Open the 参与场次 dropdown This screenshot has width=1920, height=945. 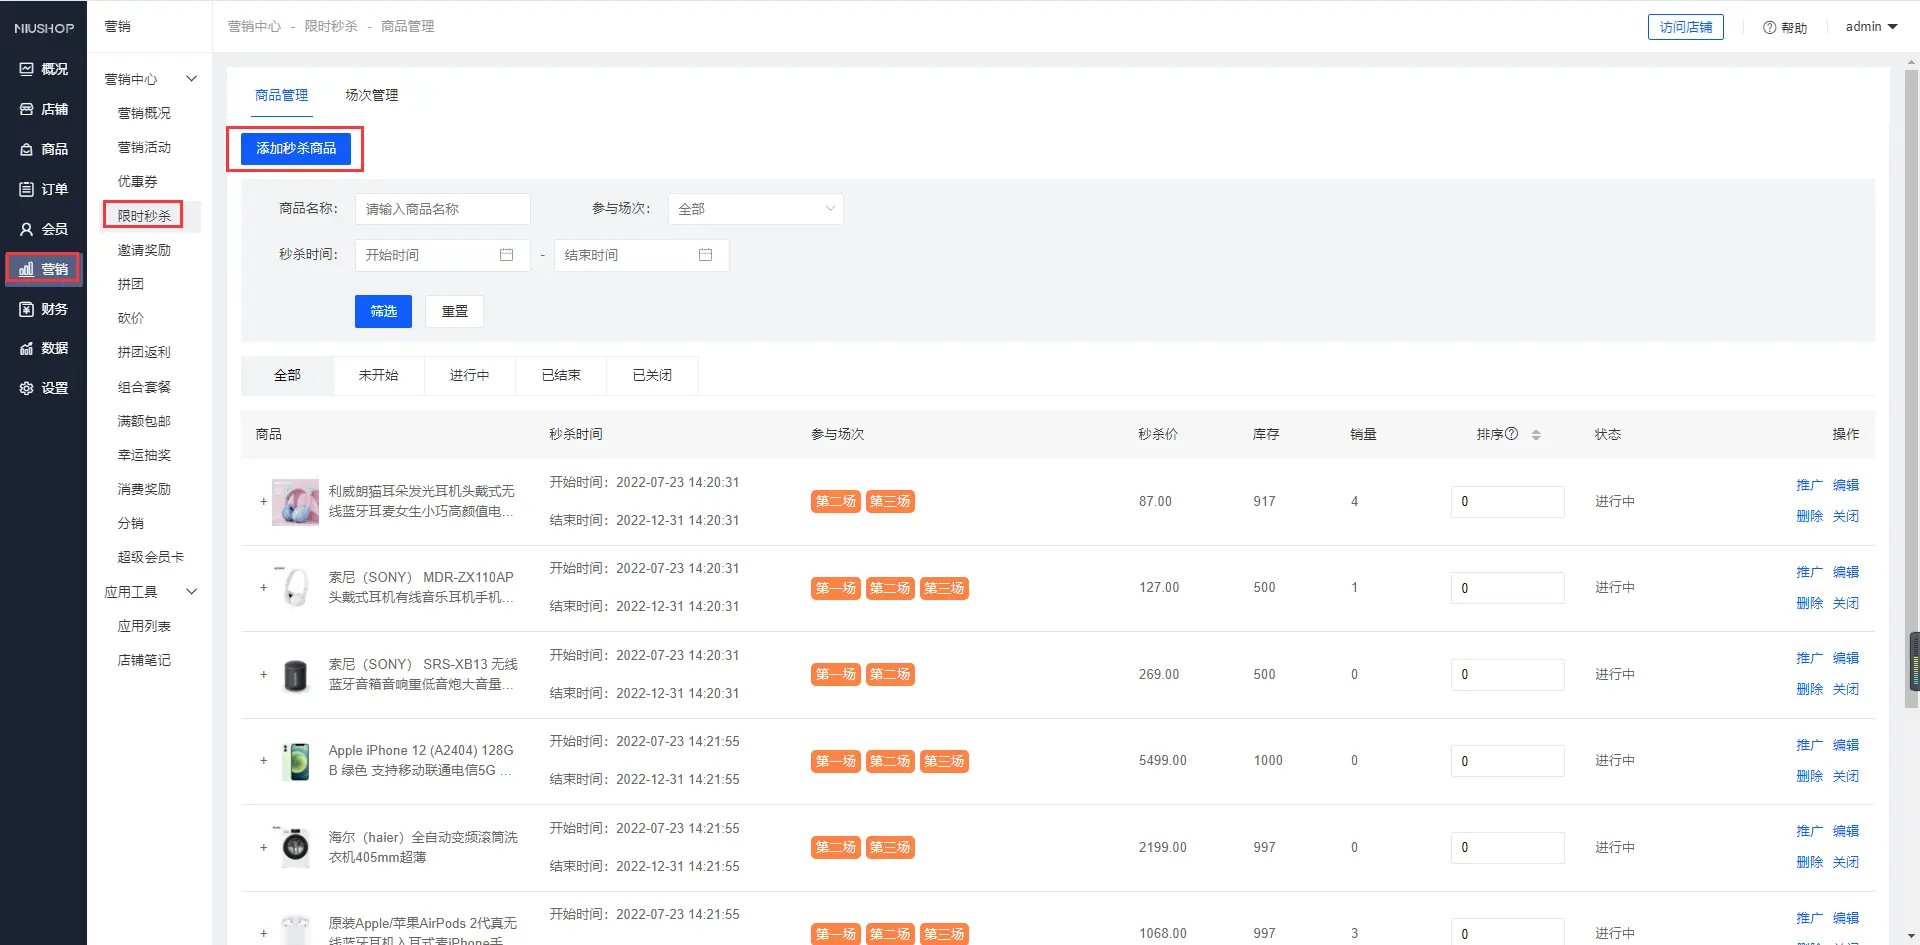(755, 209)
